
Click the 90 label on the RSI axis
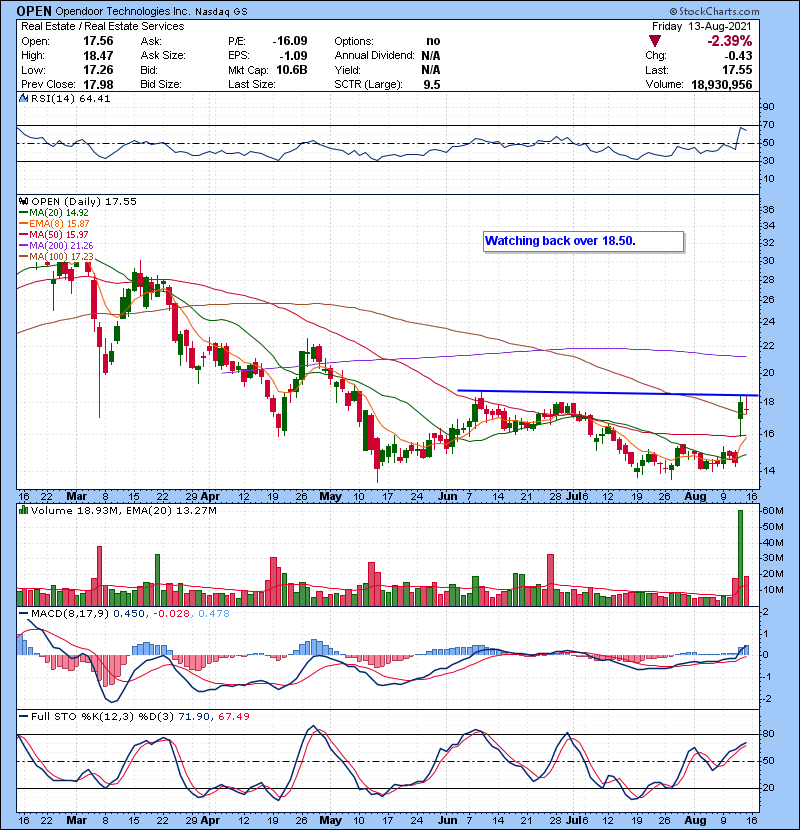(x=768, y=107)
